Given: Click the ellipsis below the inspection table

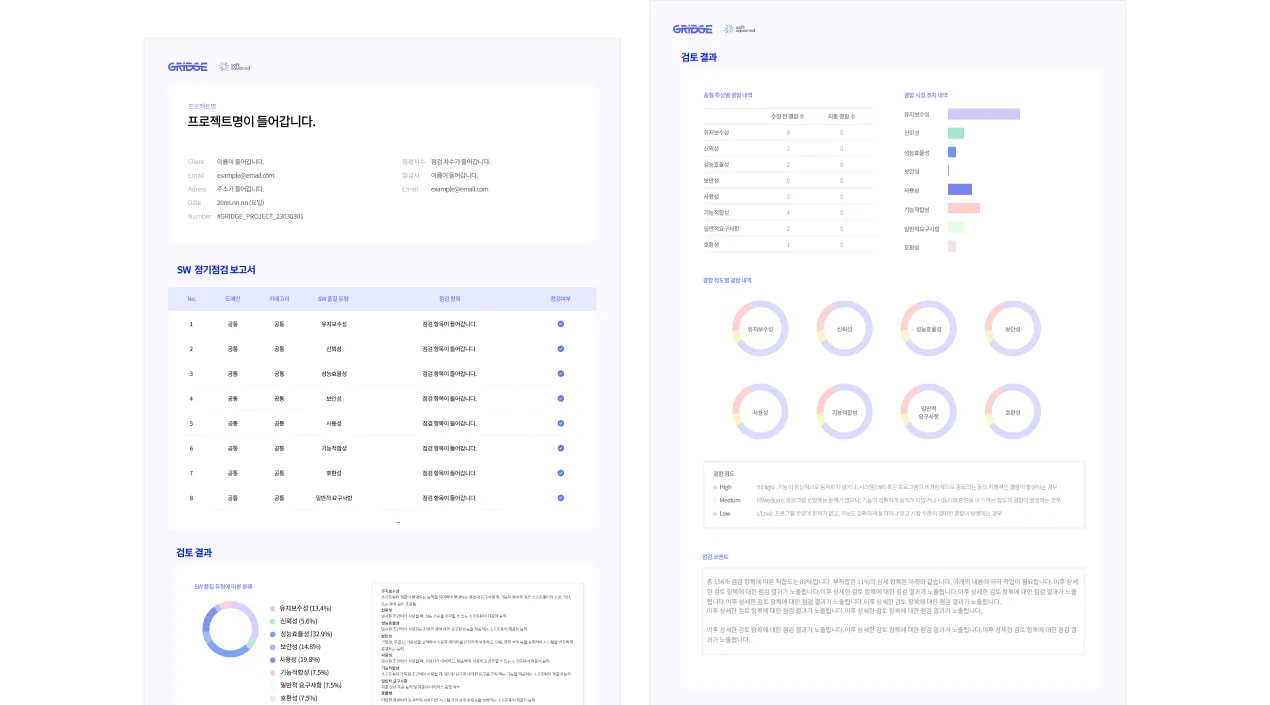Looking at the screenshot, I should click(x=397, y=522).
